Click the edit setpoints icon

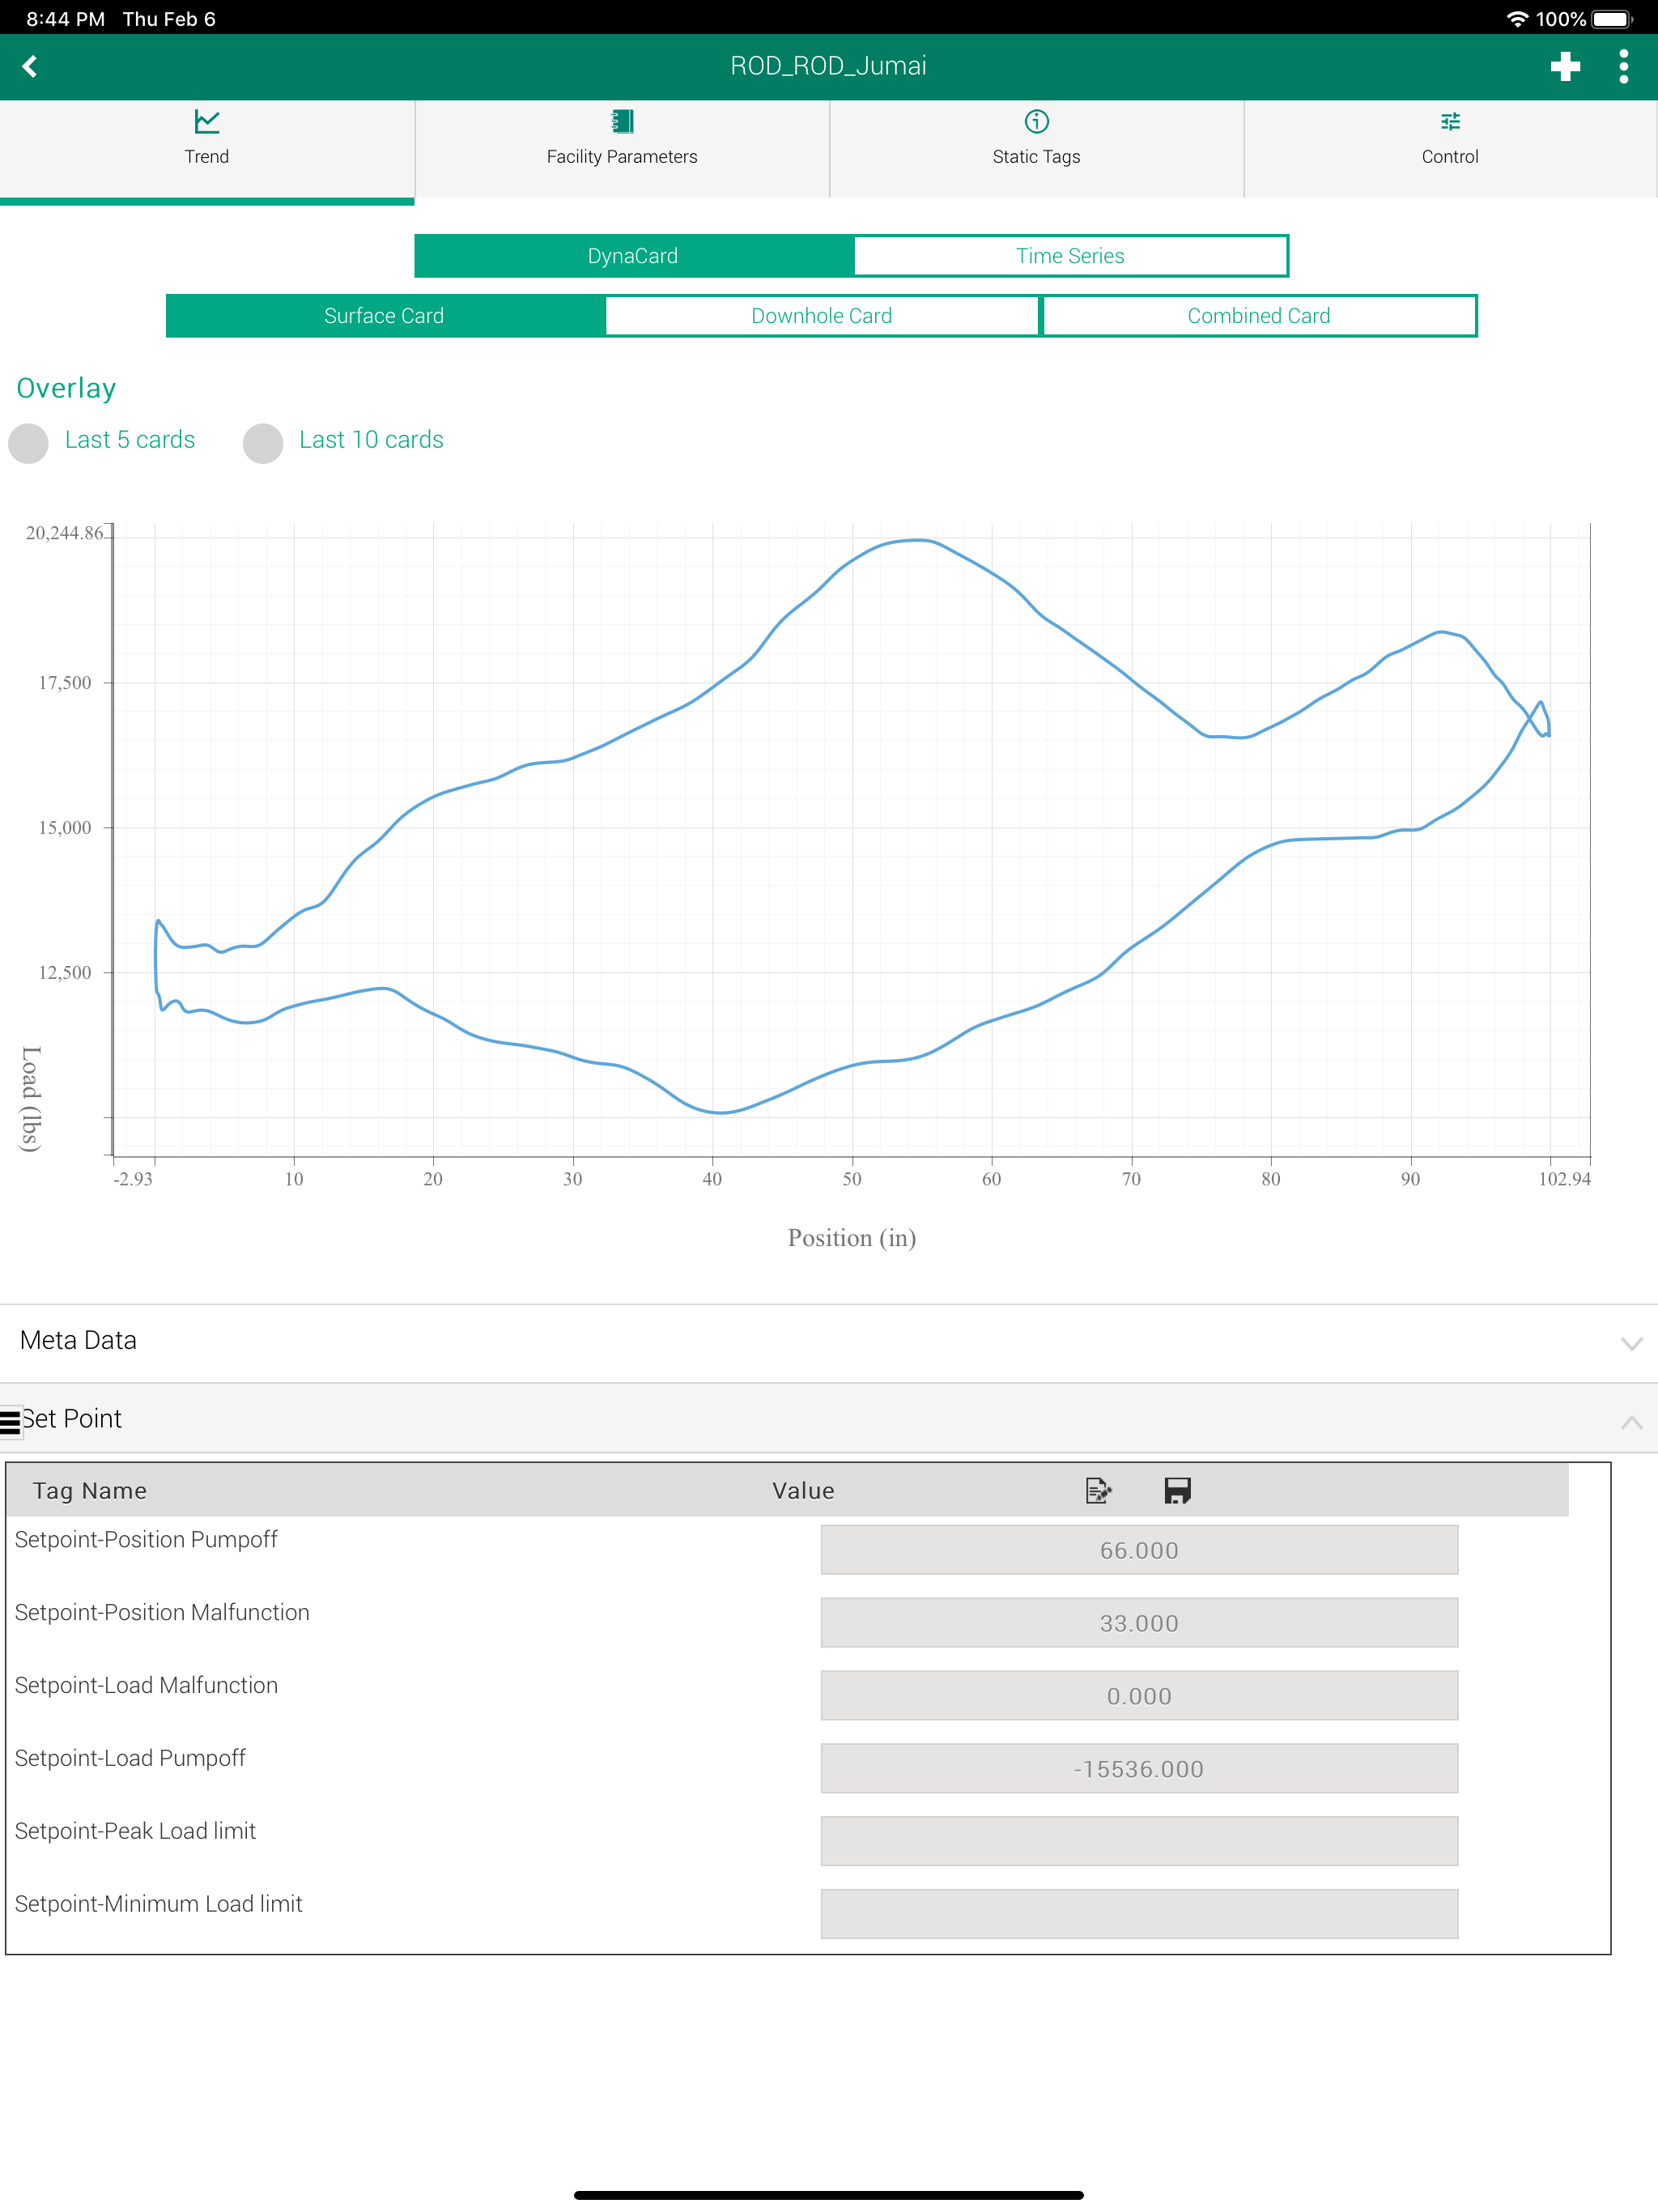(x=1098, y=1490)
